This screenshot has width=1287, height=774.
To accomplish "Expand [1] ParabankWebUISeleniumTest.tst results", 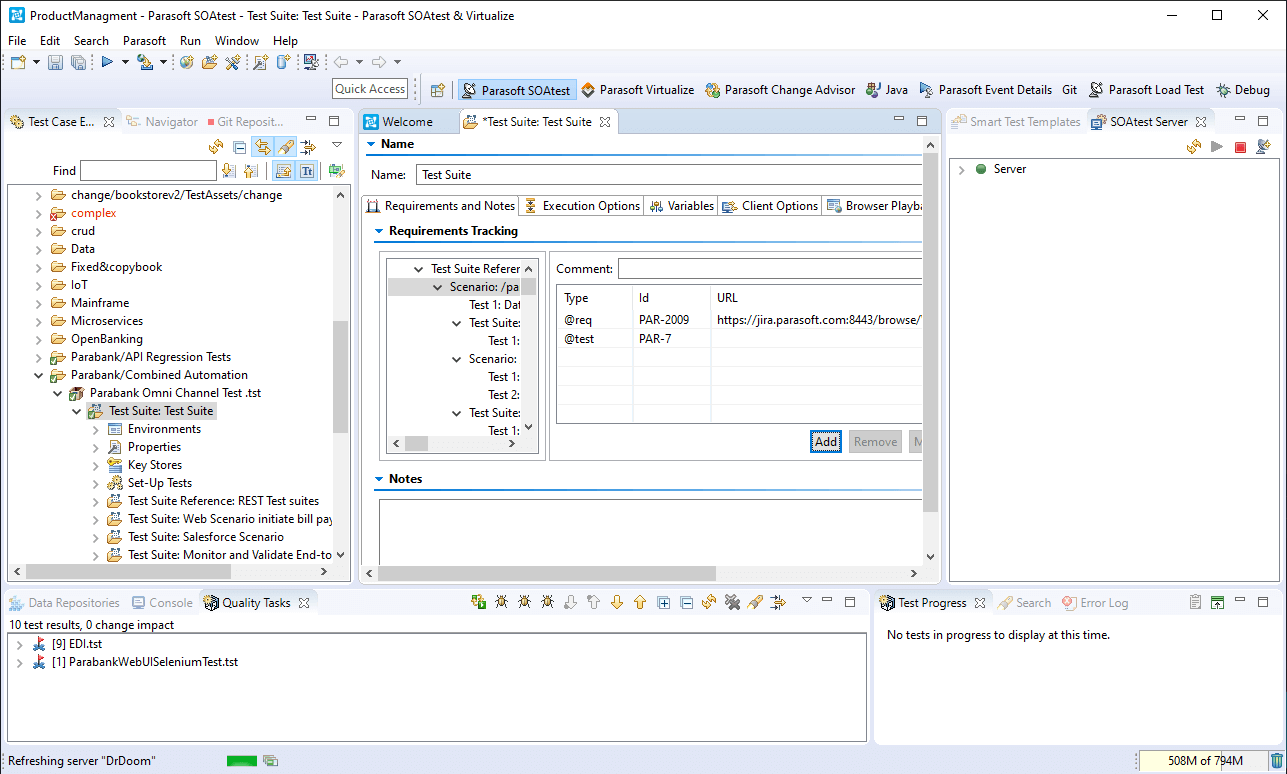I will click(x=19, y=662).
